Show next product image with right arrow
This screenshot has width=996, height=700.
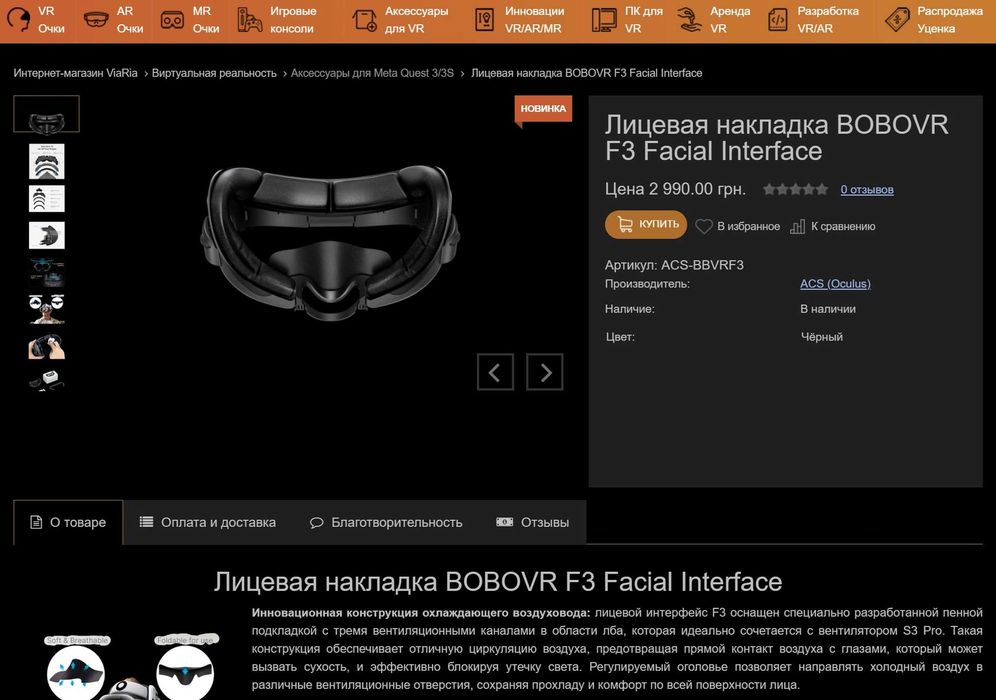(x=545, y=372)
